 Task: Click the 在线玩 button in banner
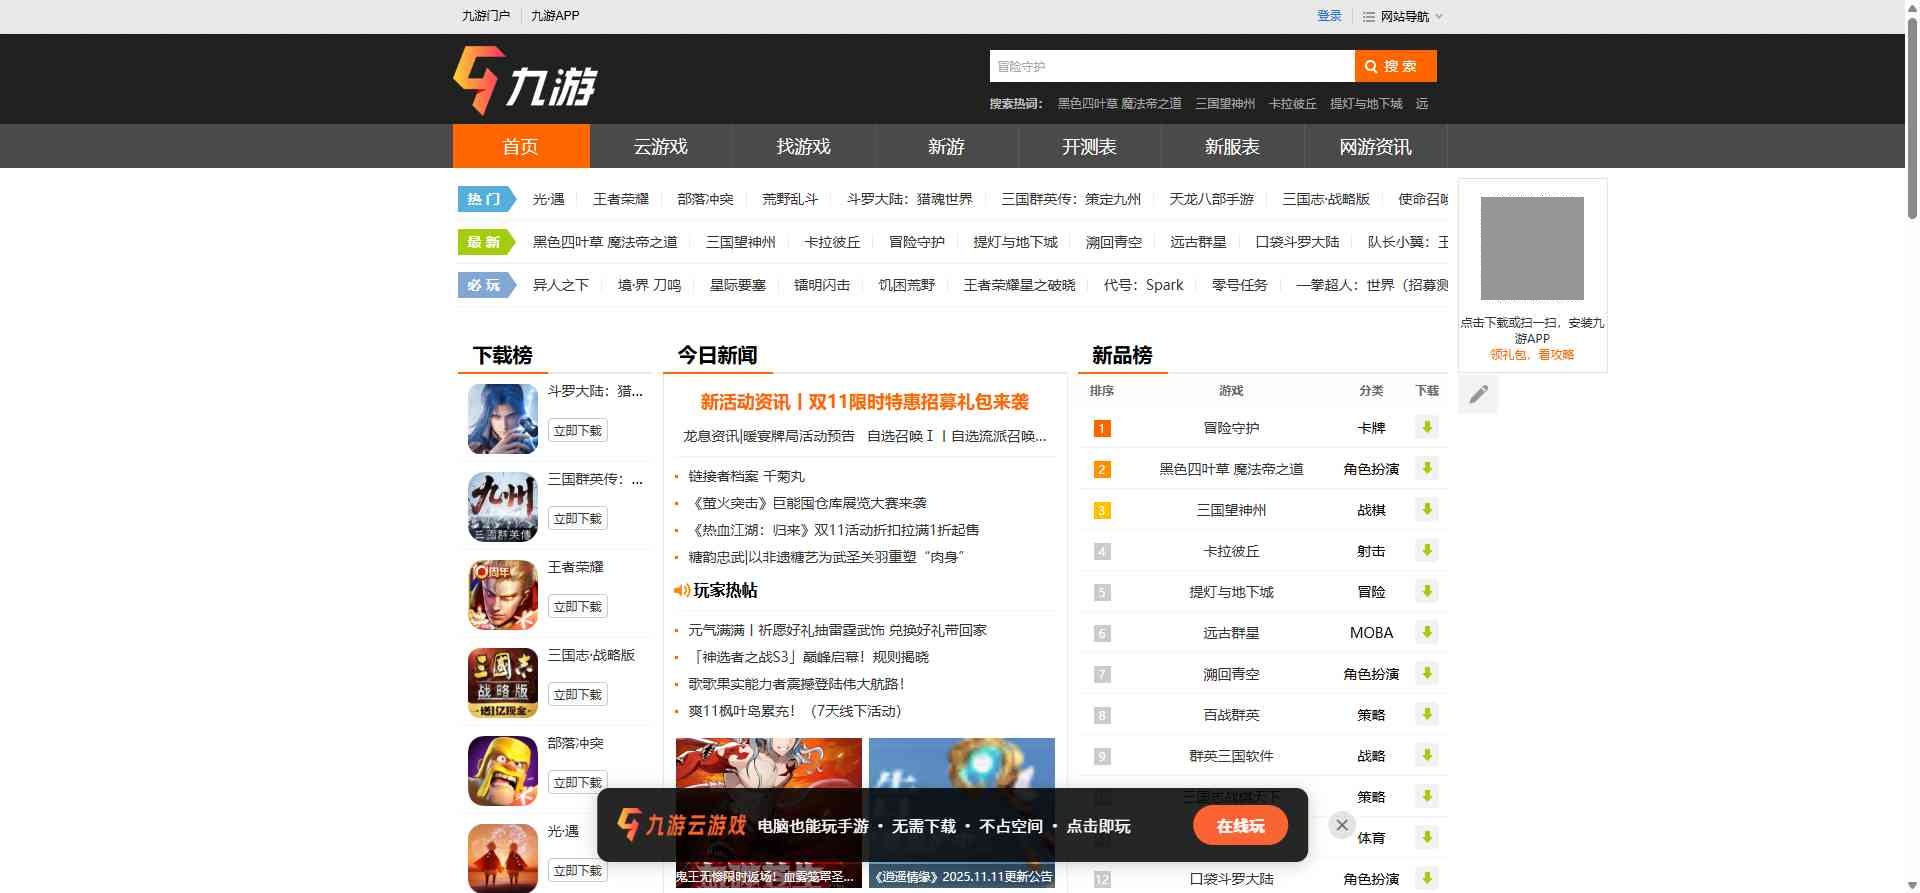(1240, 826)
